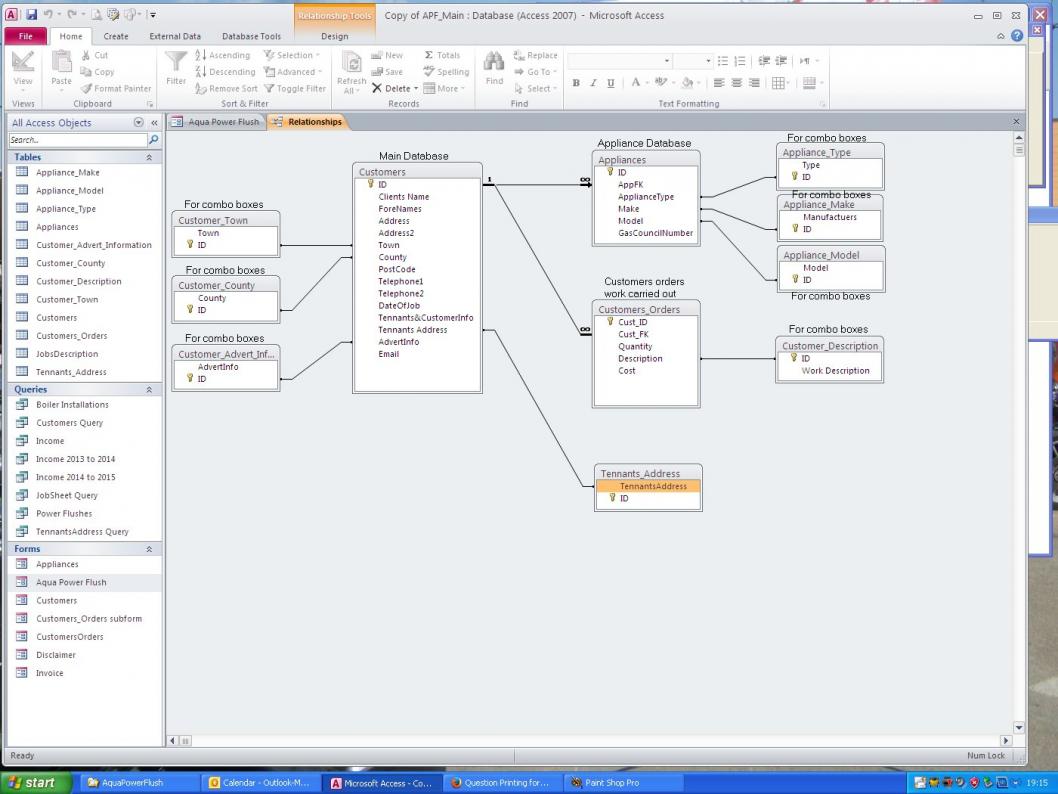Collapse the Queries group in navigation pane

pyautogui.click(x=149, y=389)
